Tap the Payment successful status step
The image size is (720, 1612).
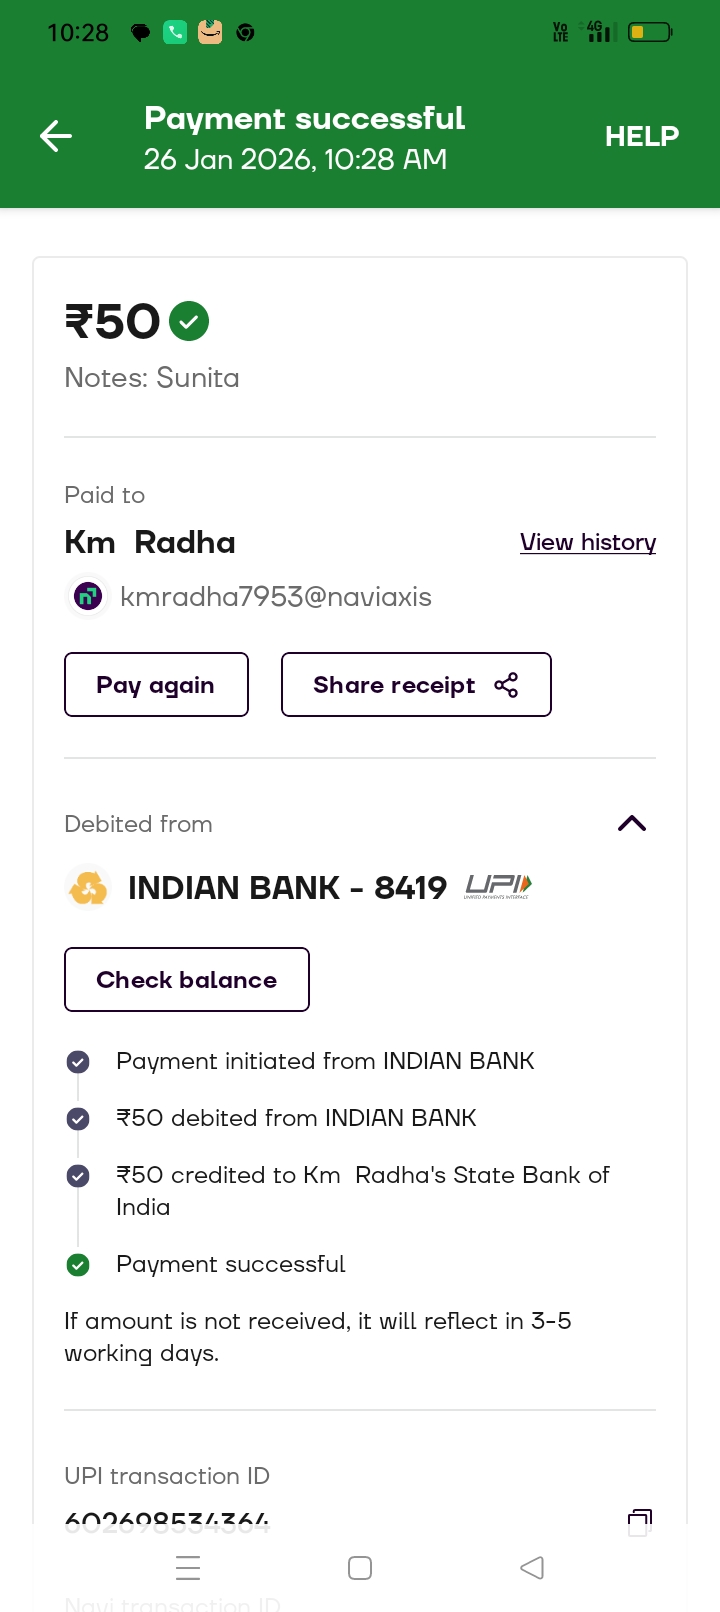coord(230,1264)
